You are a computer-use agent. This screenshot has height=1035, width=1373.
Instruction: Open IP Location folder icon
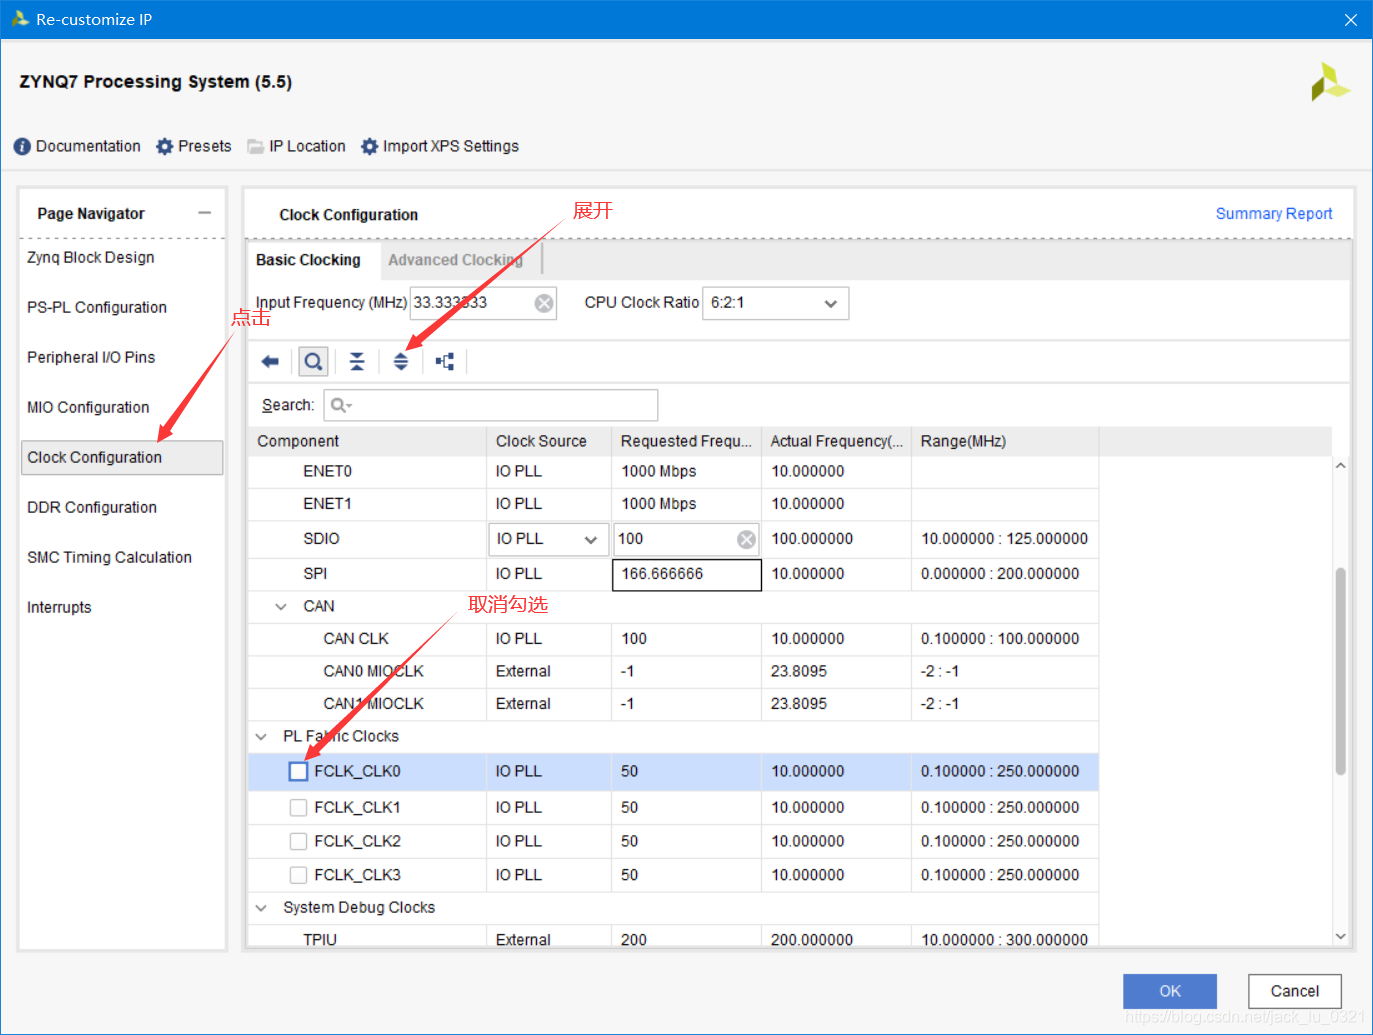(x=256, y=147)
